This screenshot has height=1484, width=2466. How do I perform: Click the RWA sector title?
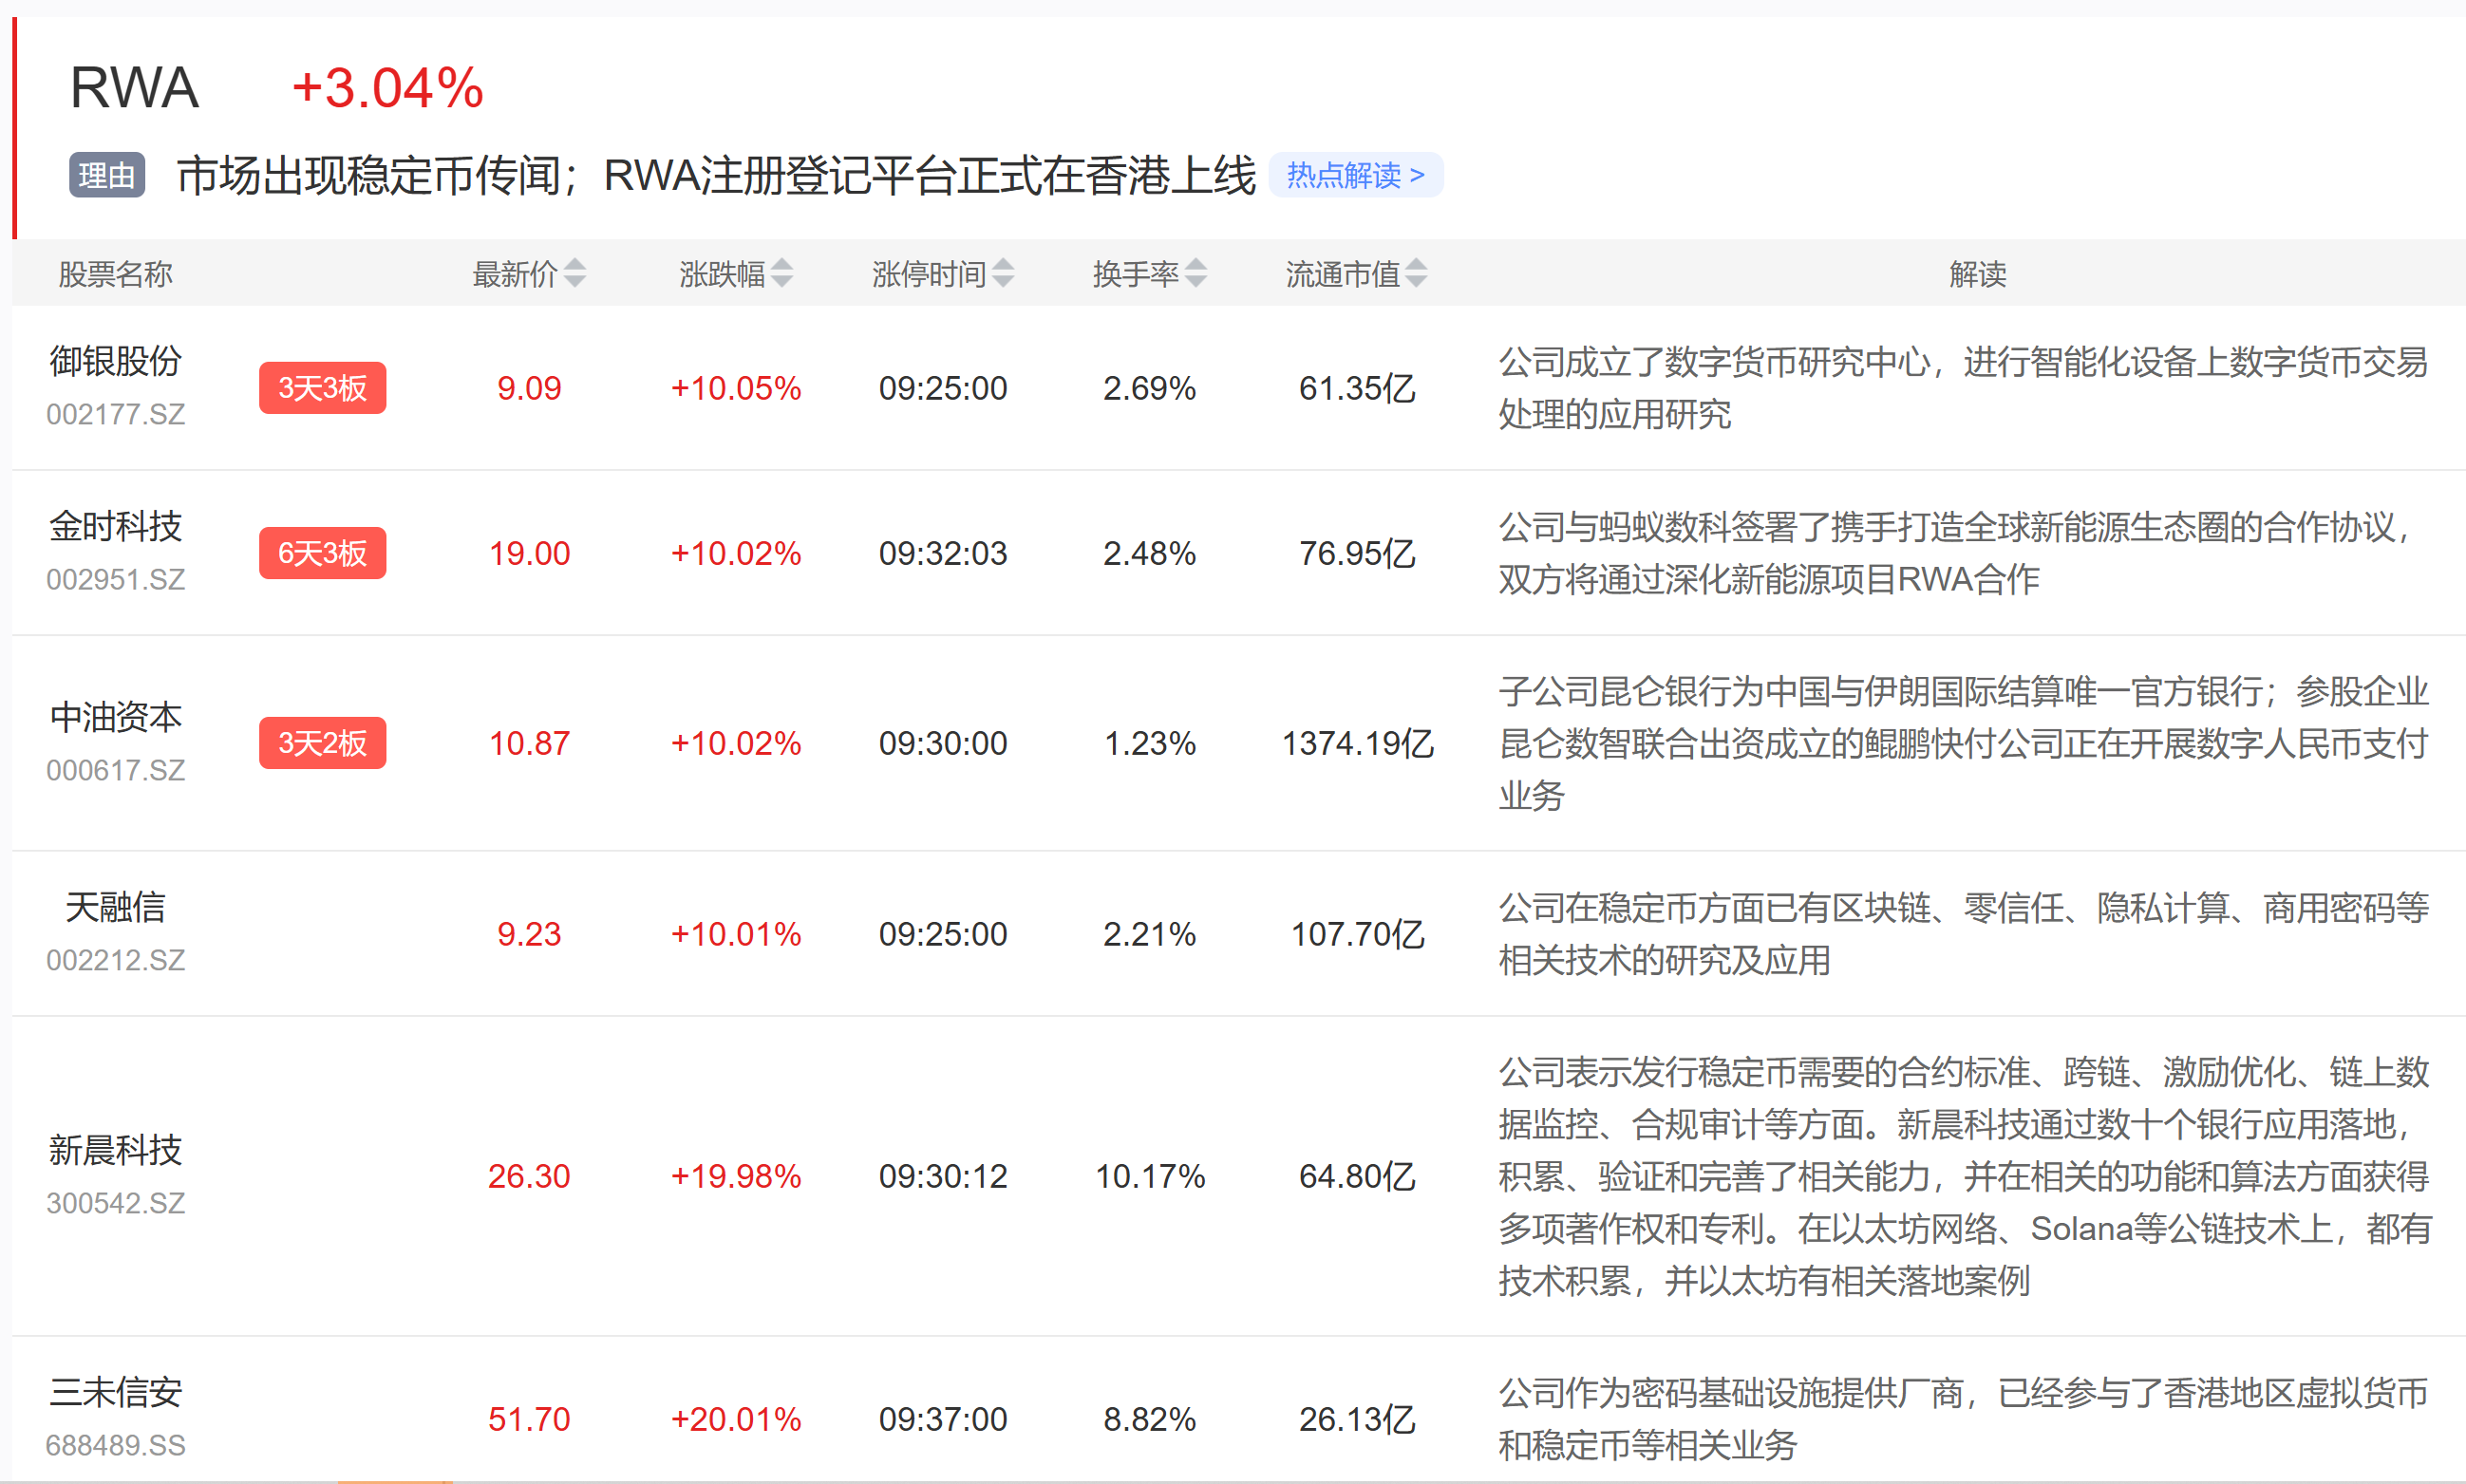[134, 87]
